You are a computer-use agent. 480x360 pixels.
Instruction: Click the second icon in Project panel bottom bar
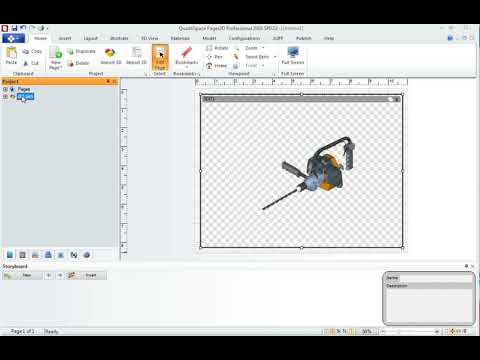tap(22, 255)
